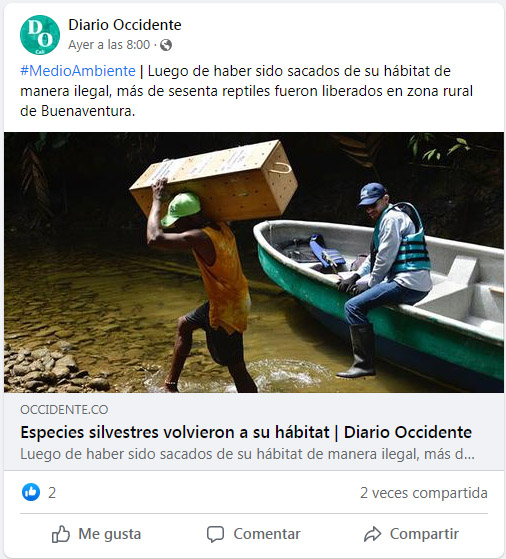Click the OCCIDENTE.CO source domain
Image resolution: width=506 pixels, height=559 pixels.
[64, 410]
